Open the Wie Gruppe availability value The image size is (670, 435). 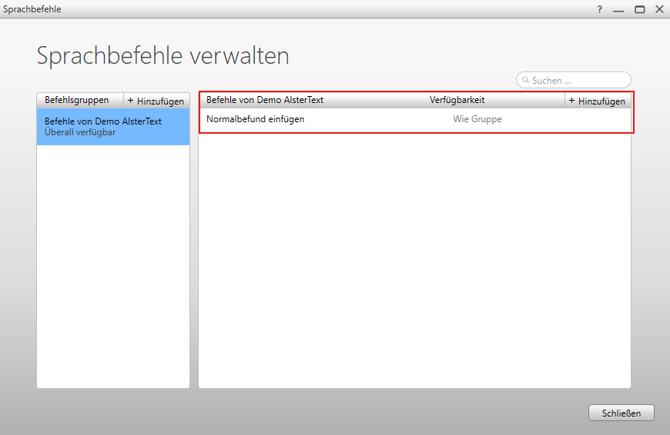[477, 119]
